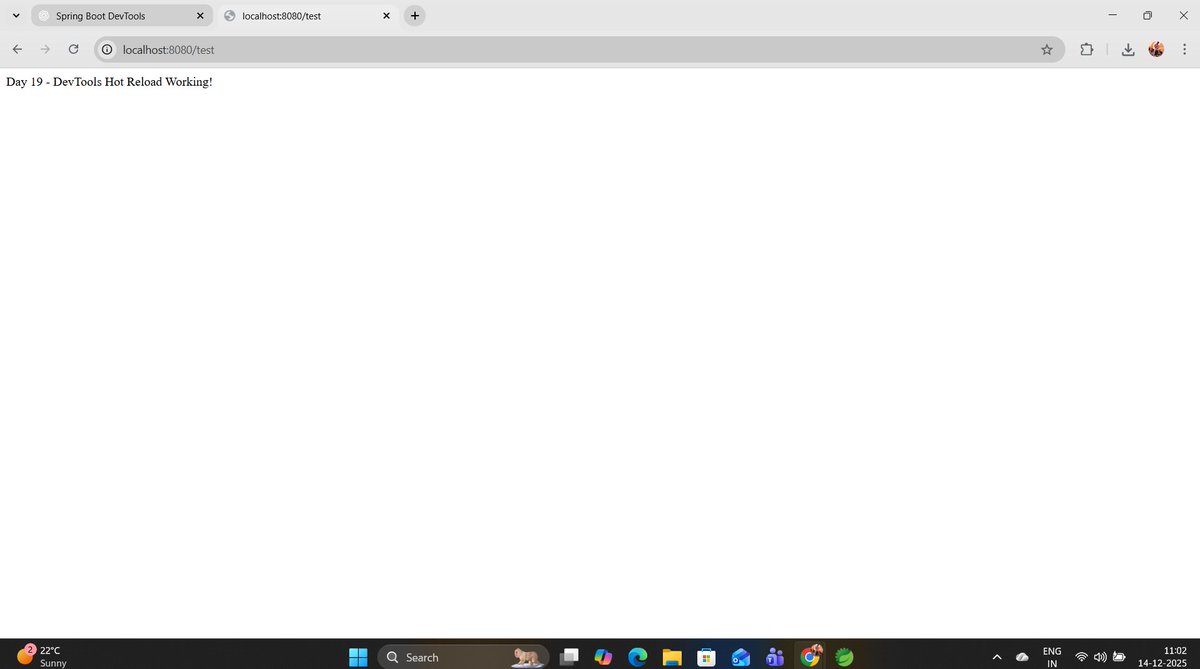The width and height of the screenshot is (1200, 669).
Task: Open the Chrome profile avatar
Action: click(1157, 49)
